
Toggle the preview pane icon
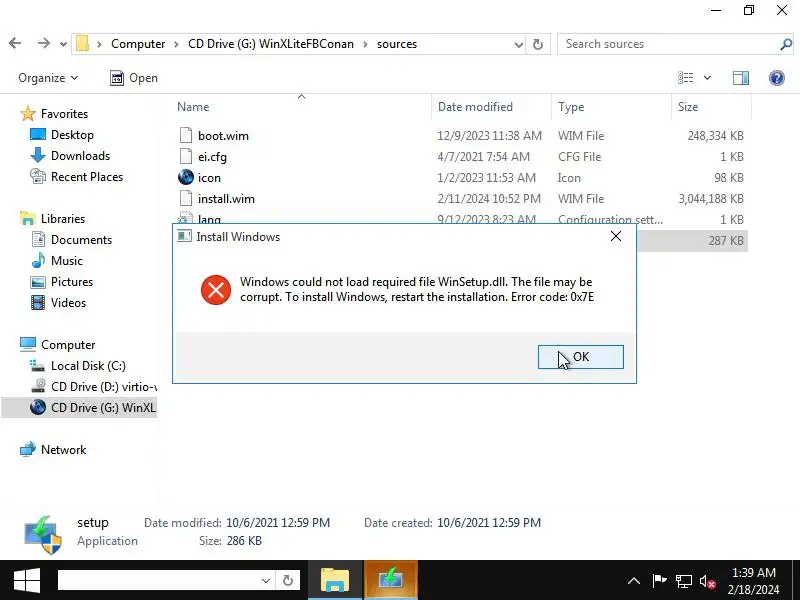tap(741, 78)
